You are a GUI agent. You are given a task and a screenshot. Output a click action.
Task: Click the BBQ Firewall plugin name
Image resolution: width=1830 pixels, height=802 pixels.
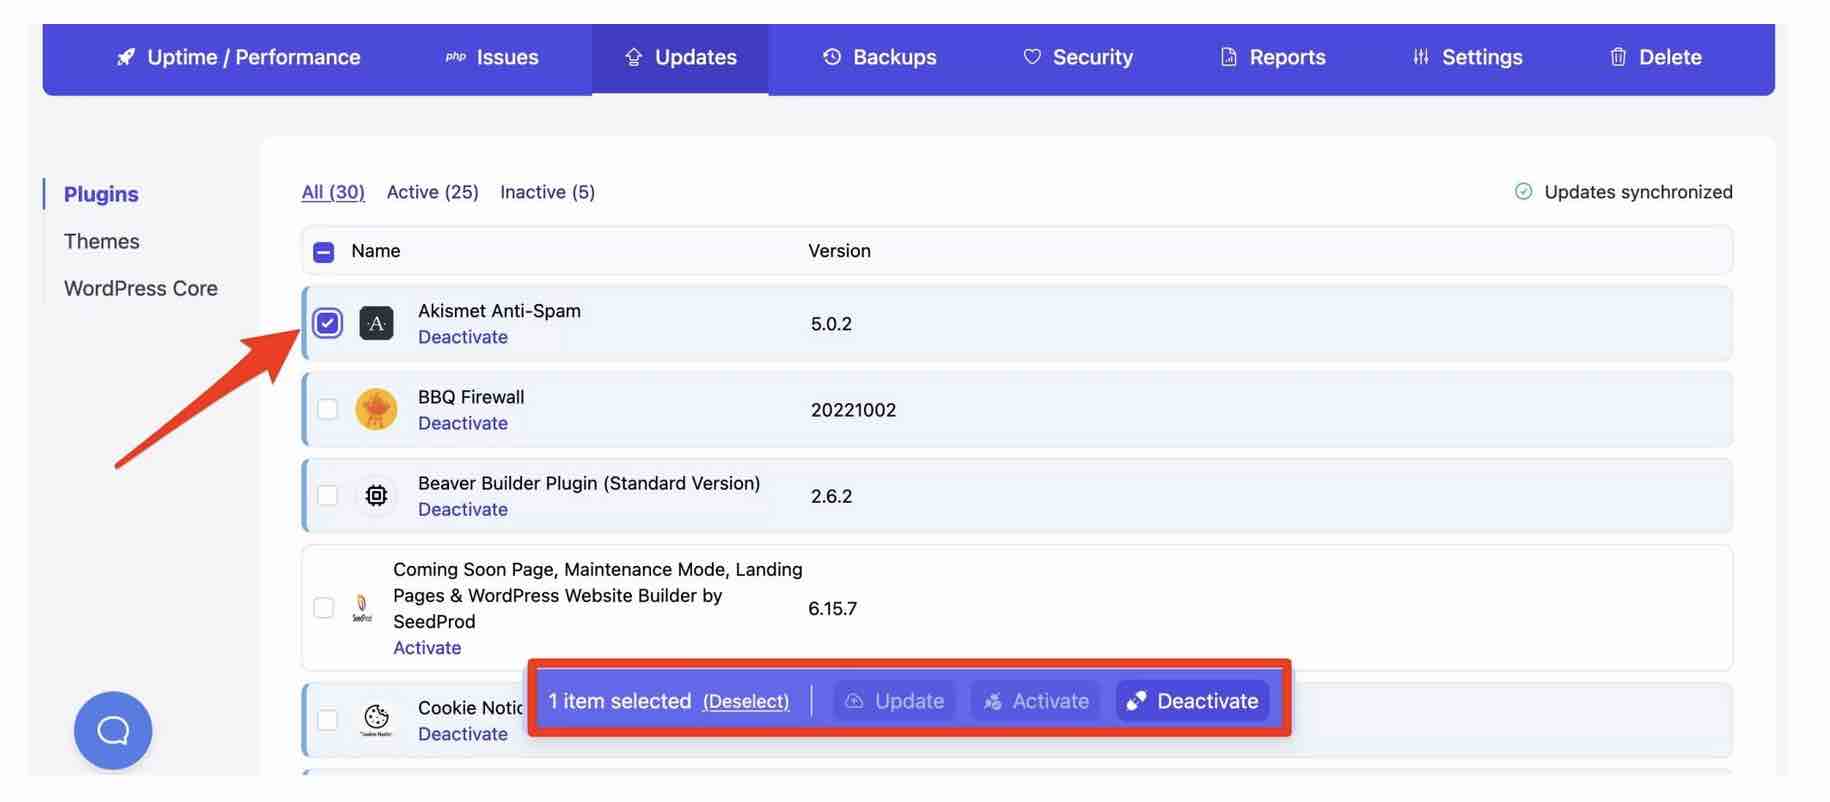471,397
